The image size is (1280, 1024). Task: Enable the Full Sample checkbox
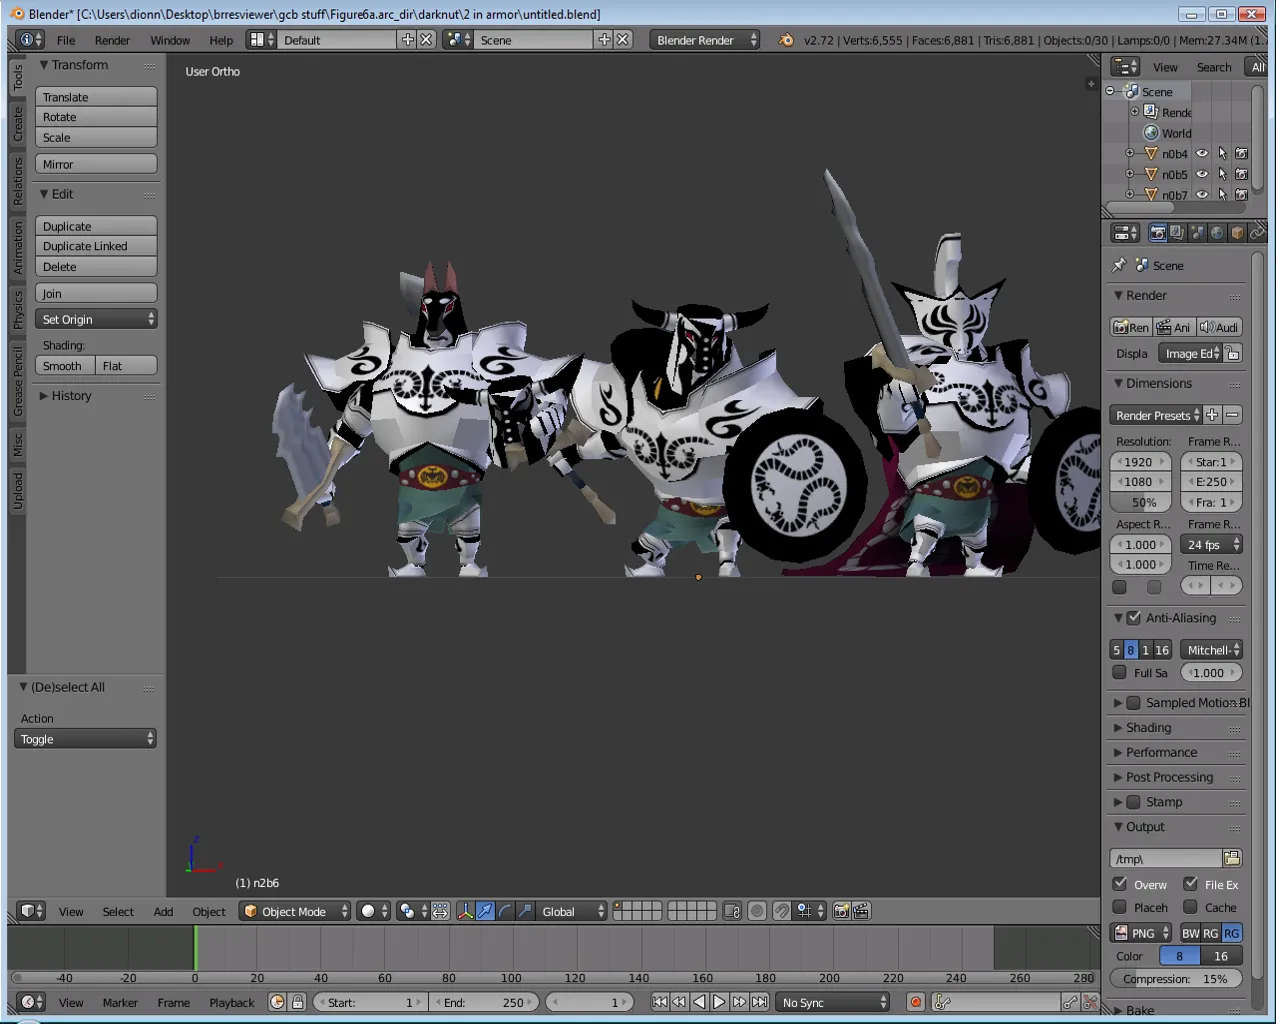[1120, 672]
